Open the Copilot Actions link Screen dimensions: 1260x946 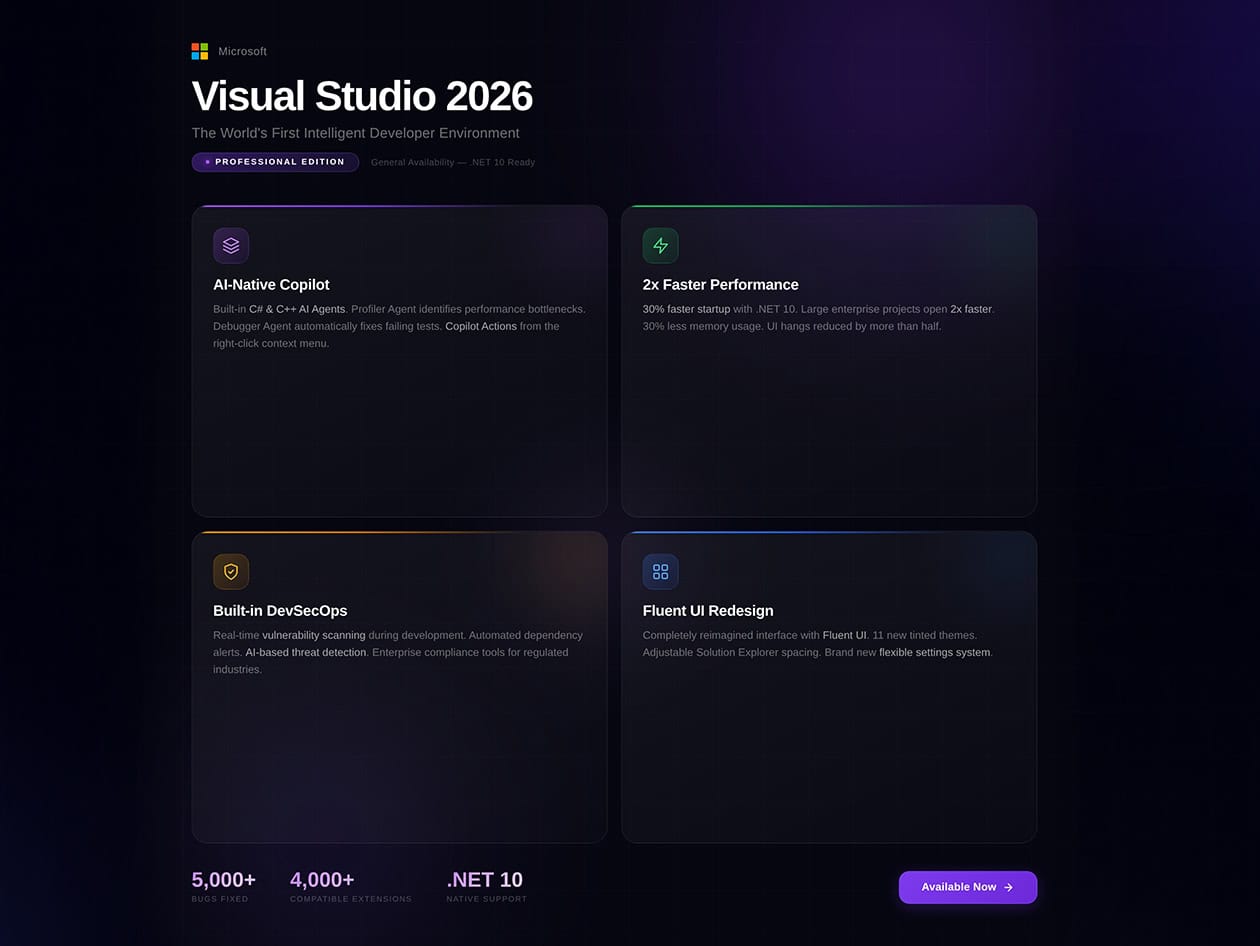pos(483,325)
